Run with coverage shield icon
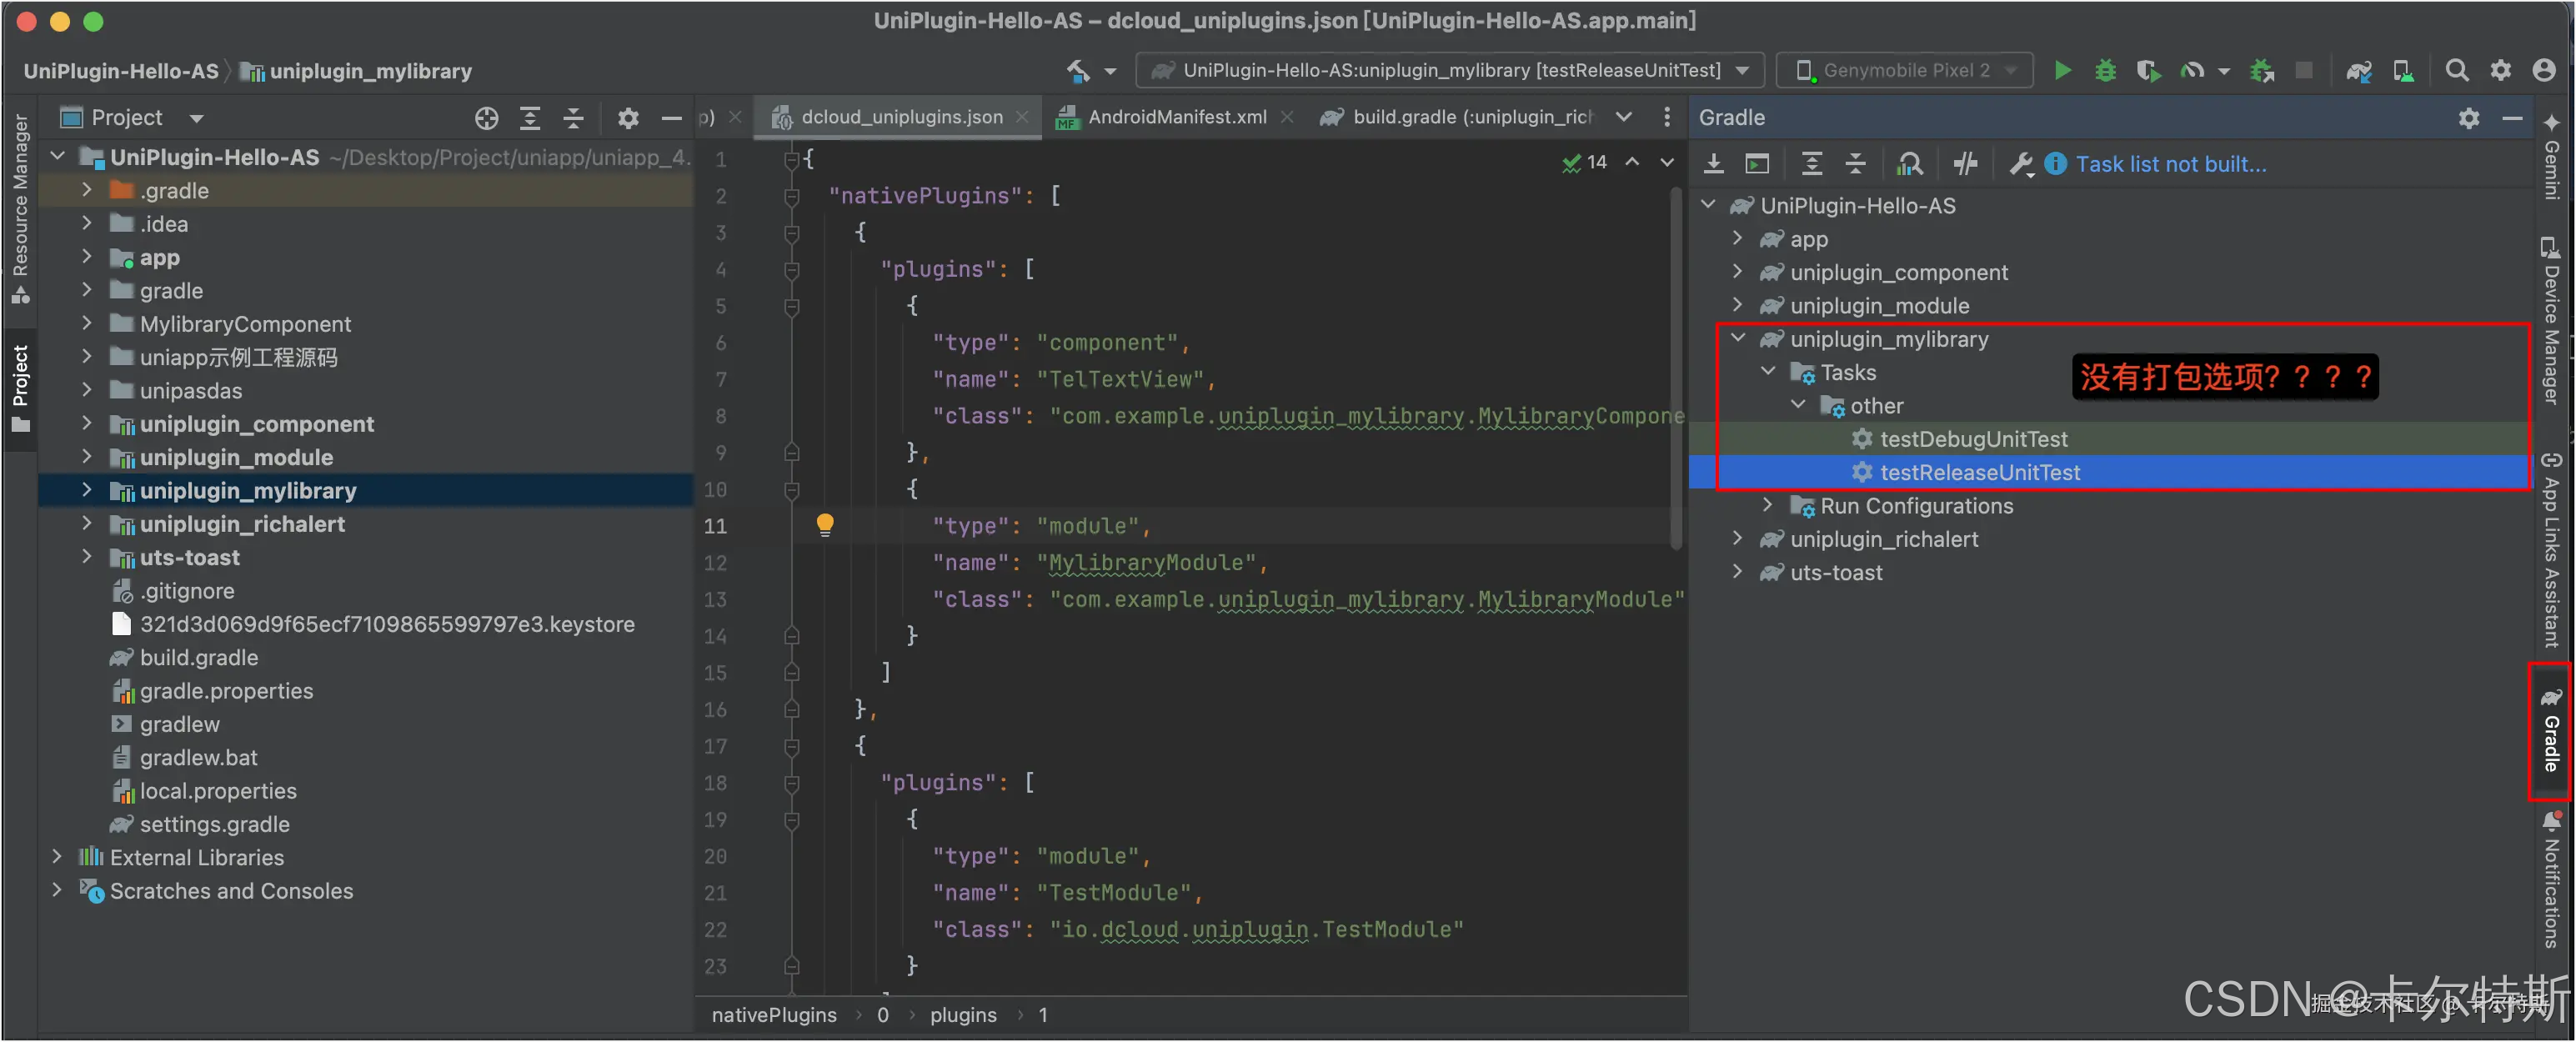The height and width of the screenshot is (1042, 2576). pyautogui.click(x=2148, y=71)
